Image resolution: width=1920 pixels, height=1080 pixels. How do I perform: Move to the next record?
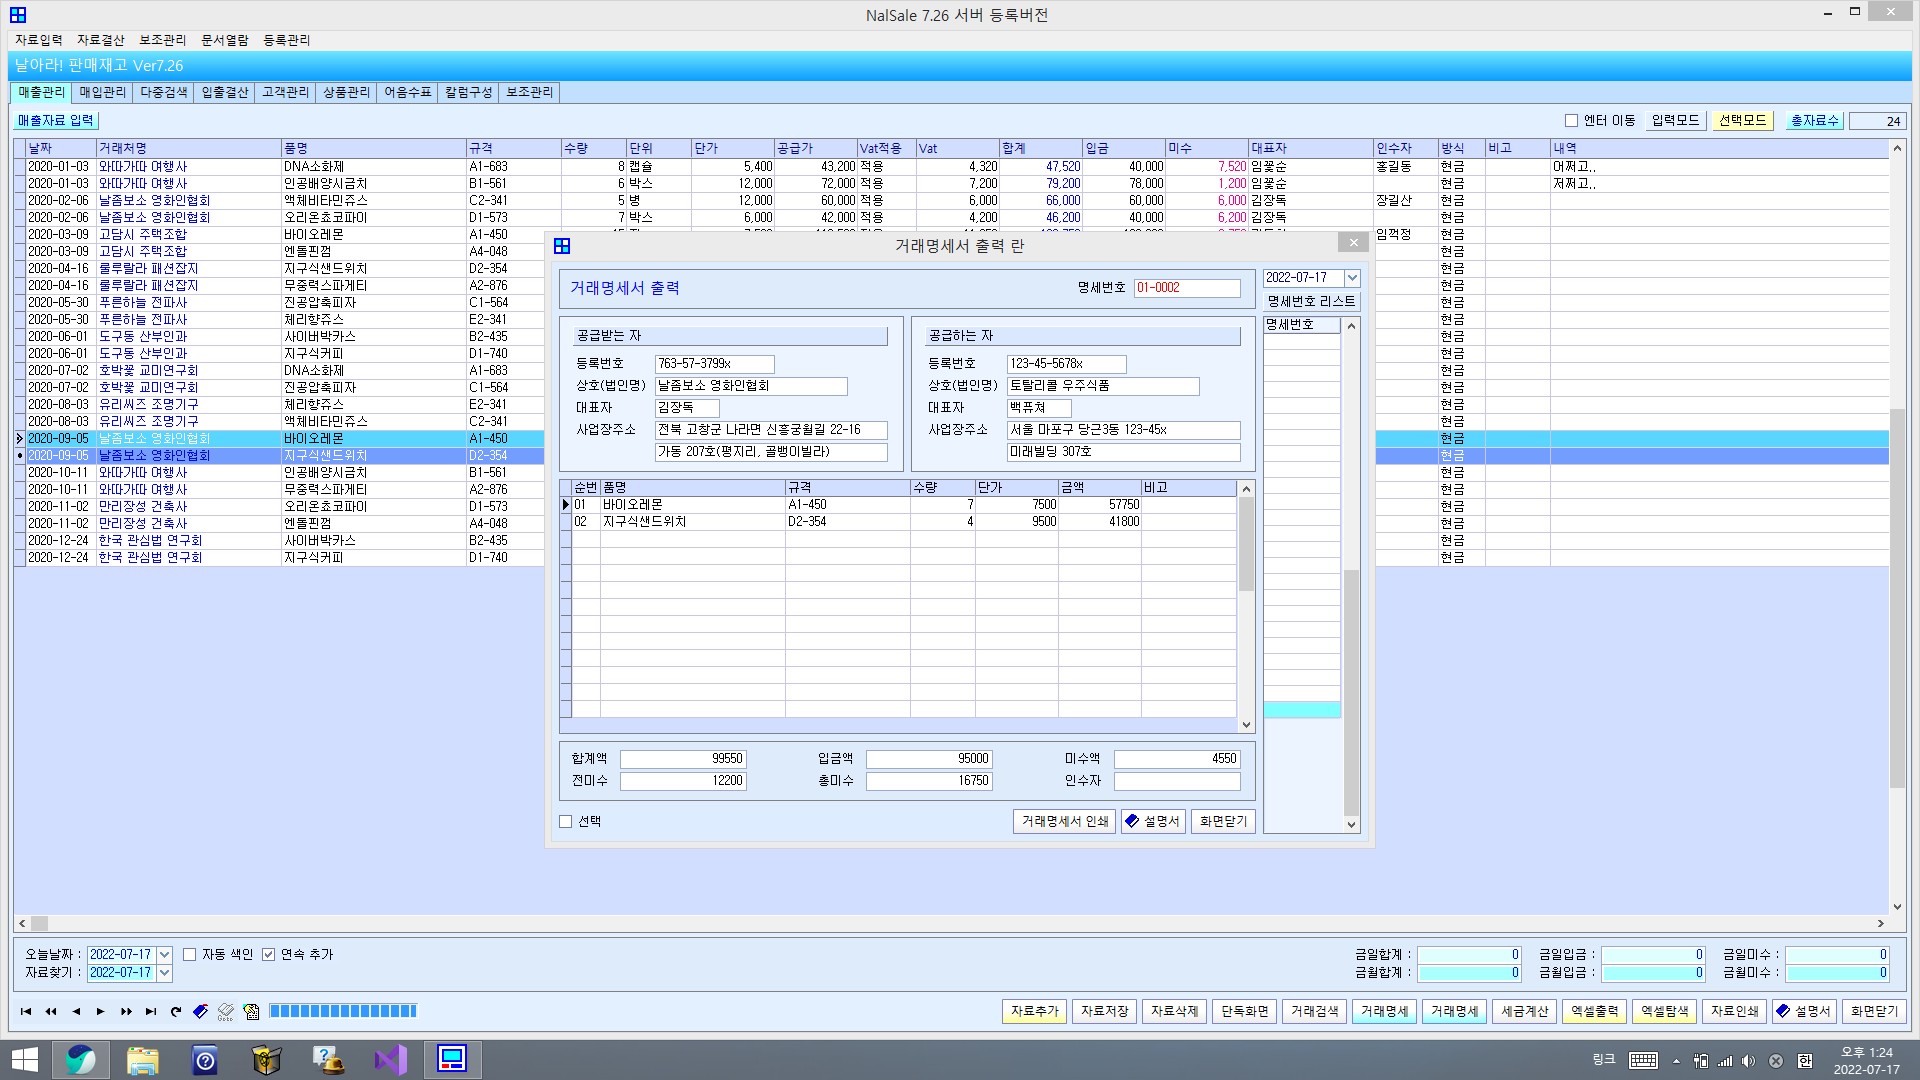(101, 1012)
